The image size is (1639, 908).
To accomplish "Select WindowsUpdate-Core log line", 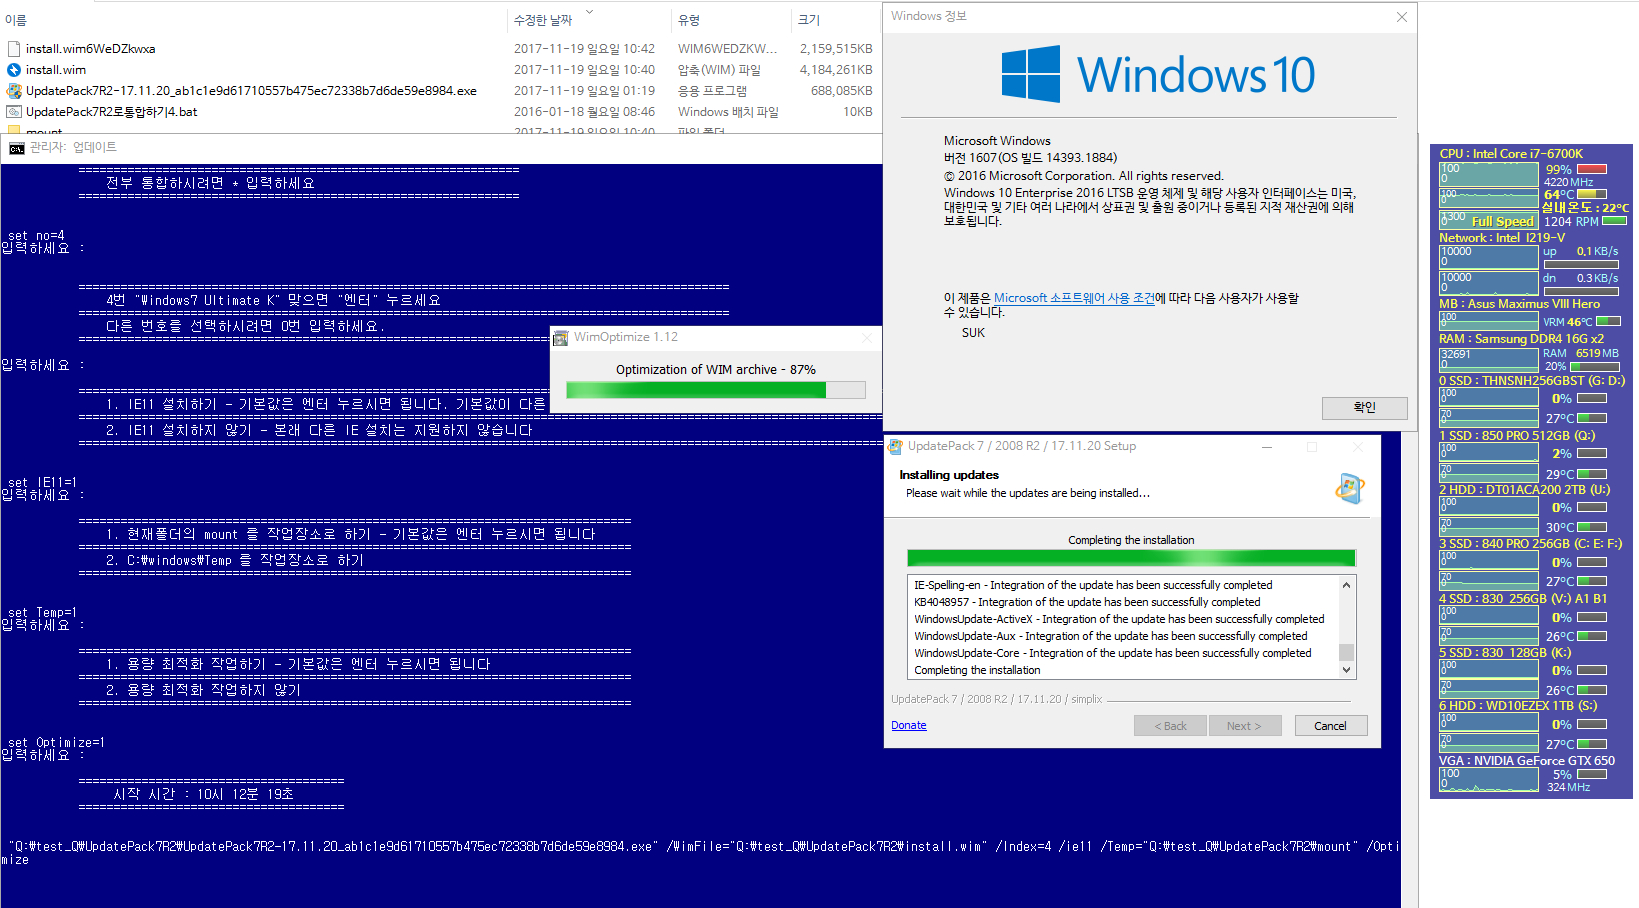I will [x=1112, y=654].
